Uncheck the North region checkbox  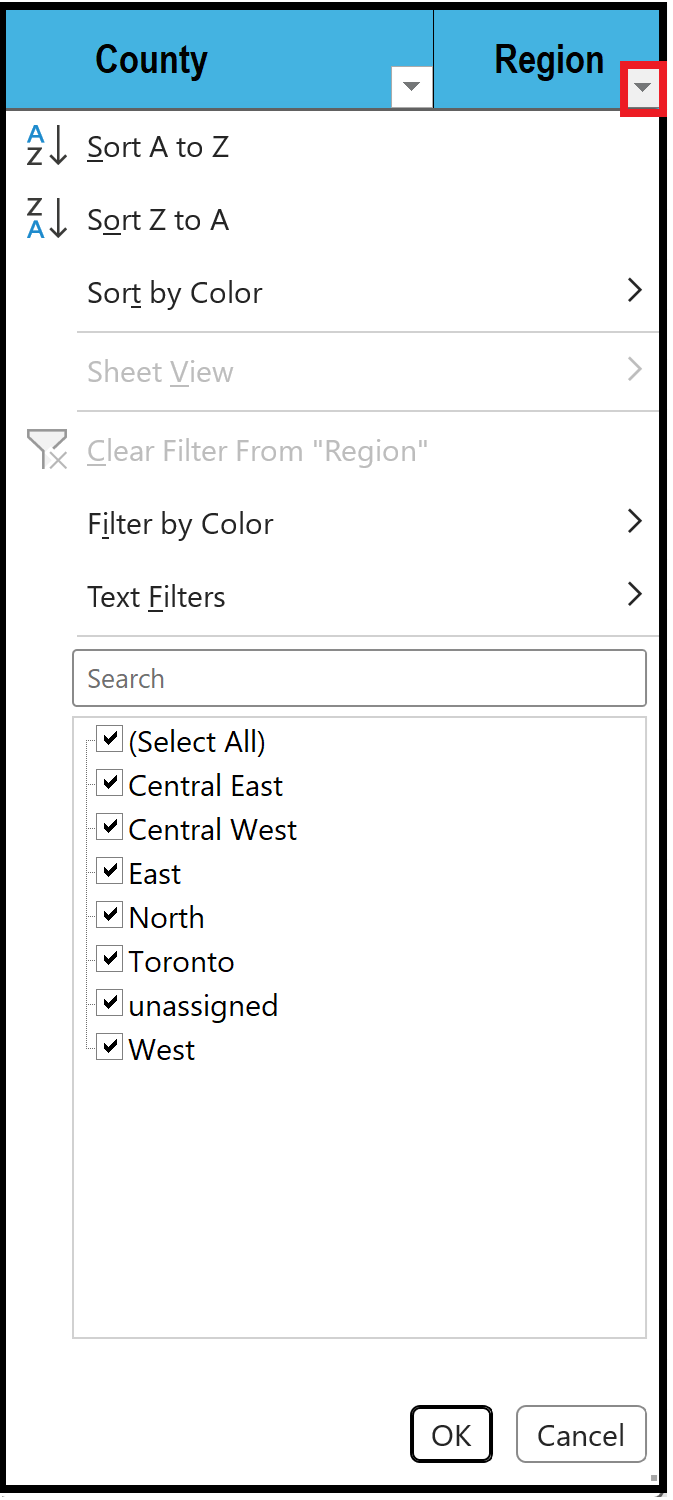[x=109, y=914]
